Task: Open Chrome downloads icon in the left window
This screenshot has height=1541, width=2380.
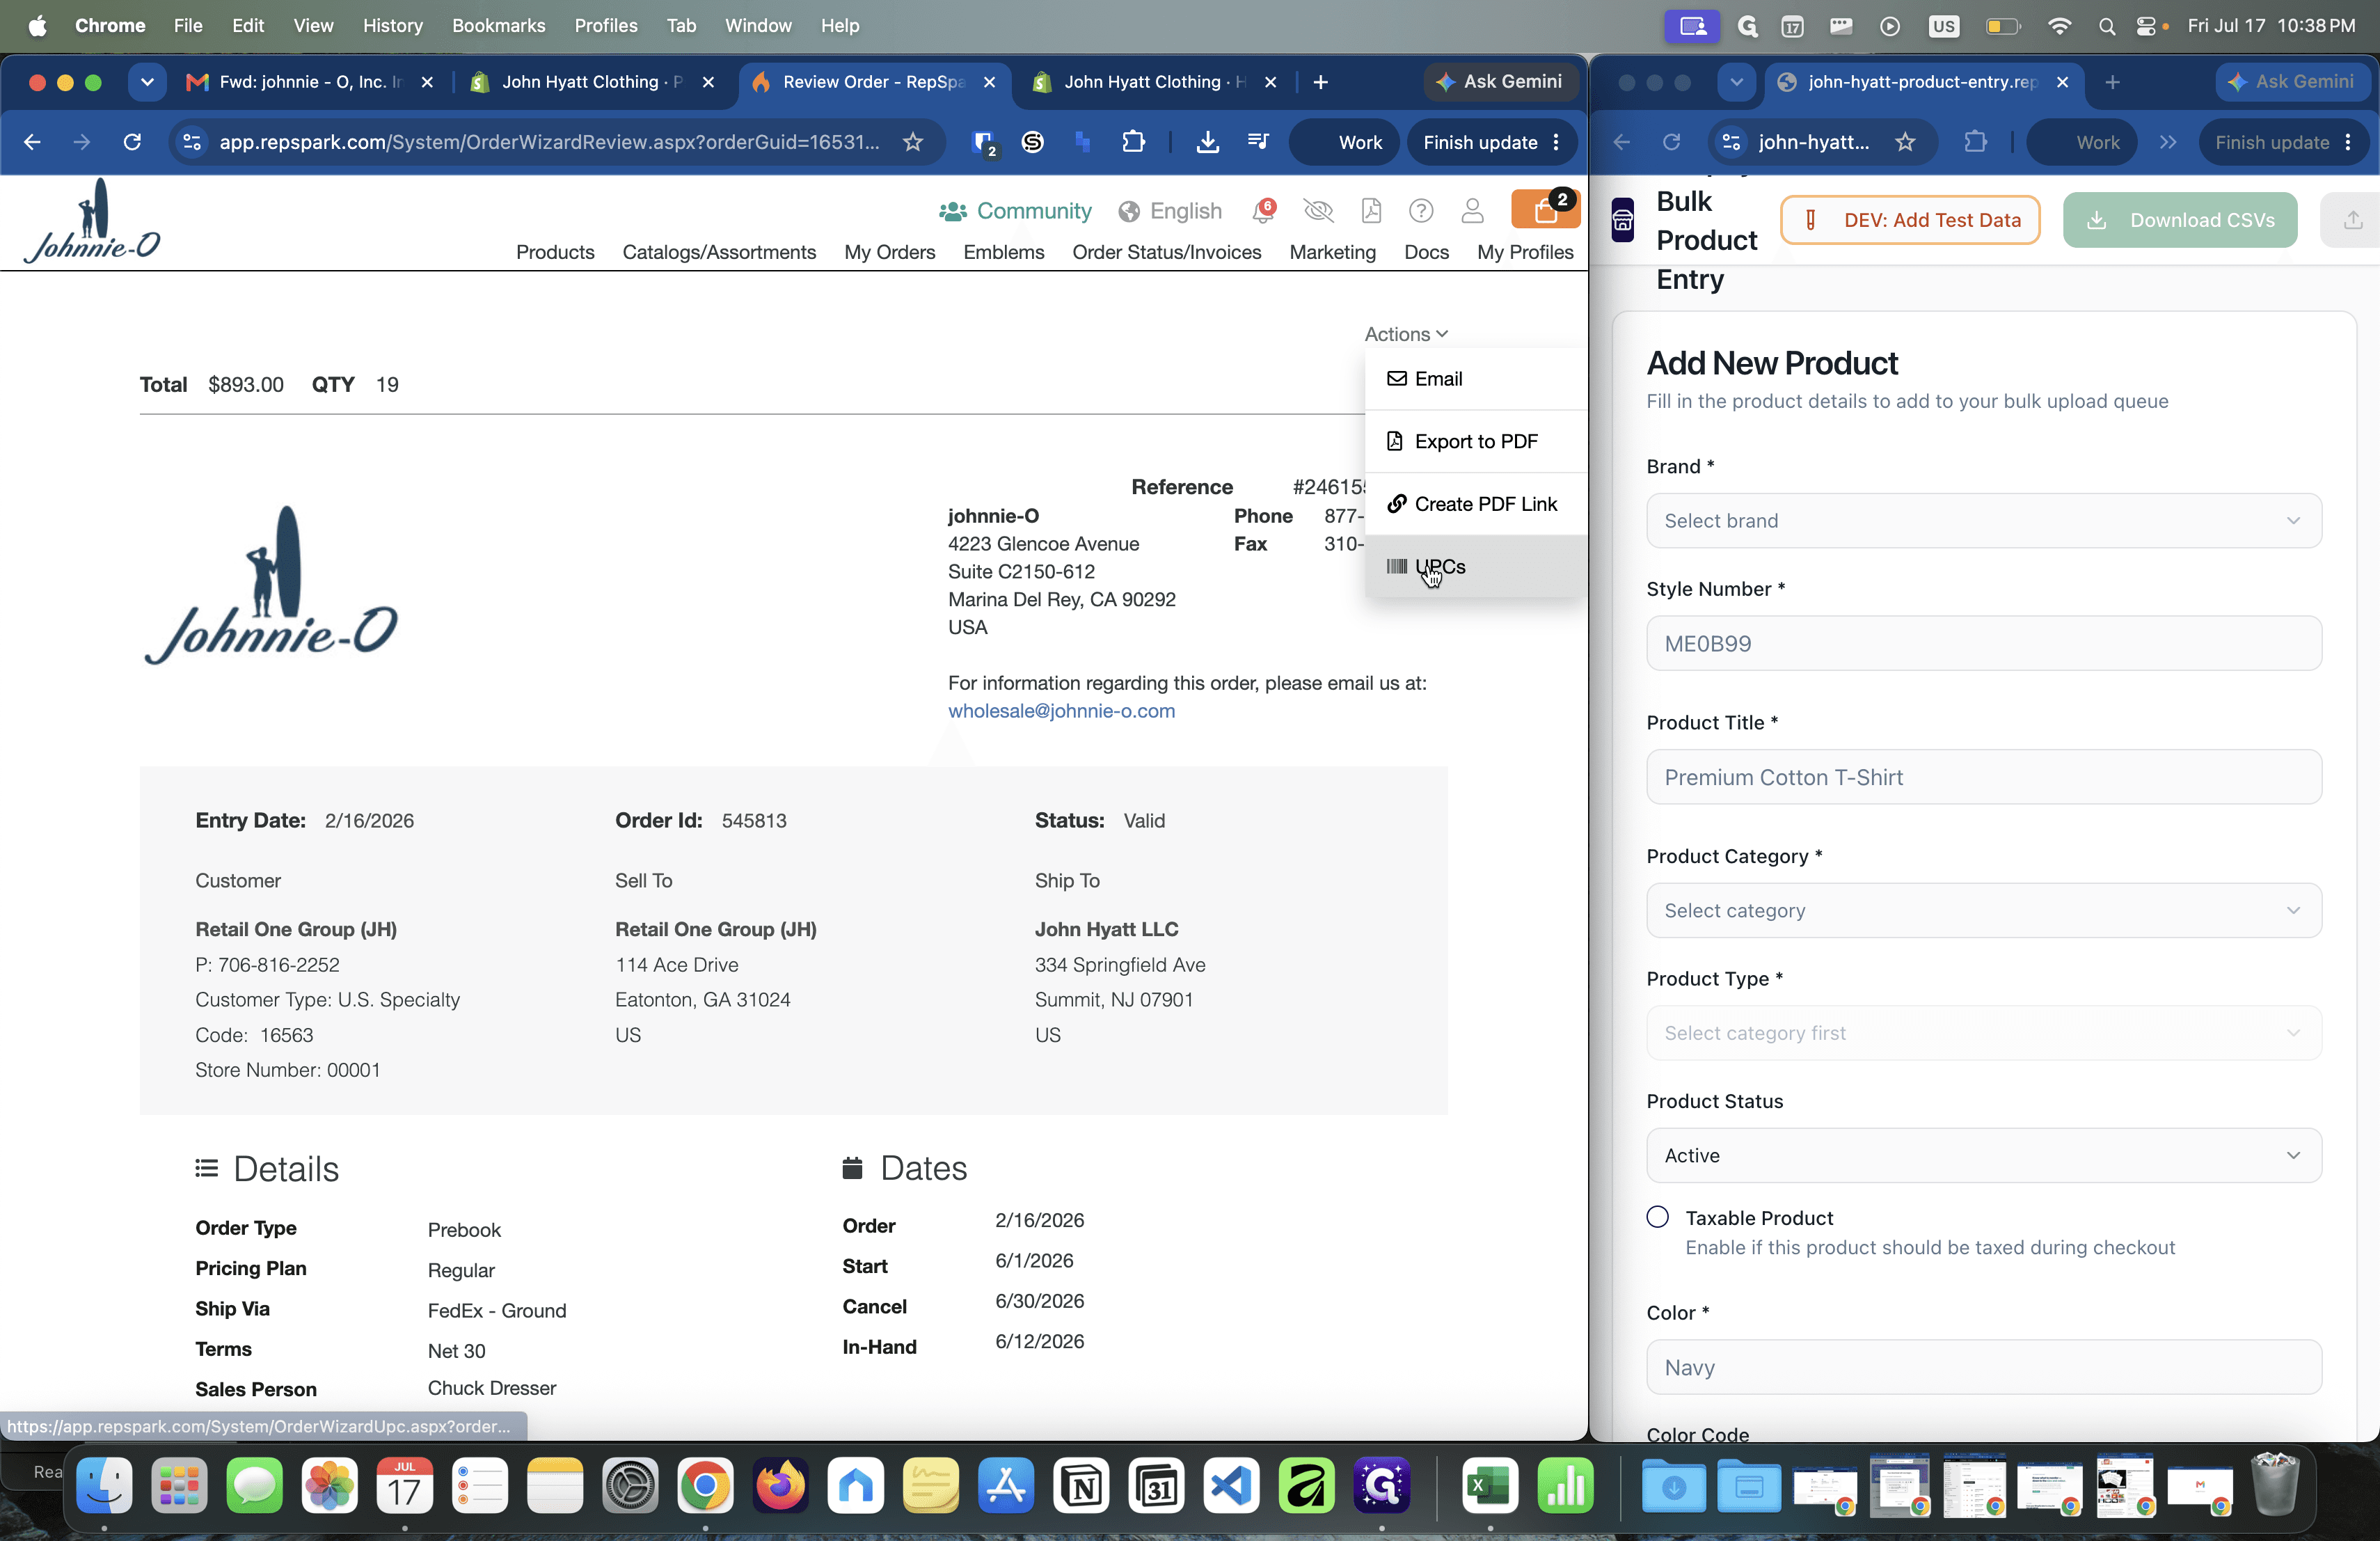Action: coord(1207,142)
